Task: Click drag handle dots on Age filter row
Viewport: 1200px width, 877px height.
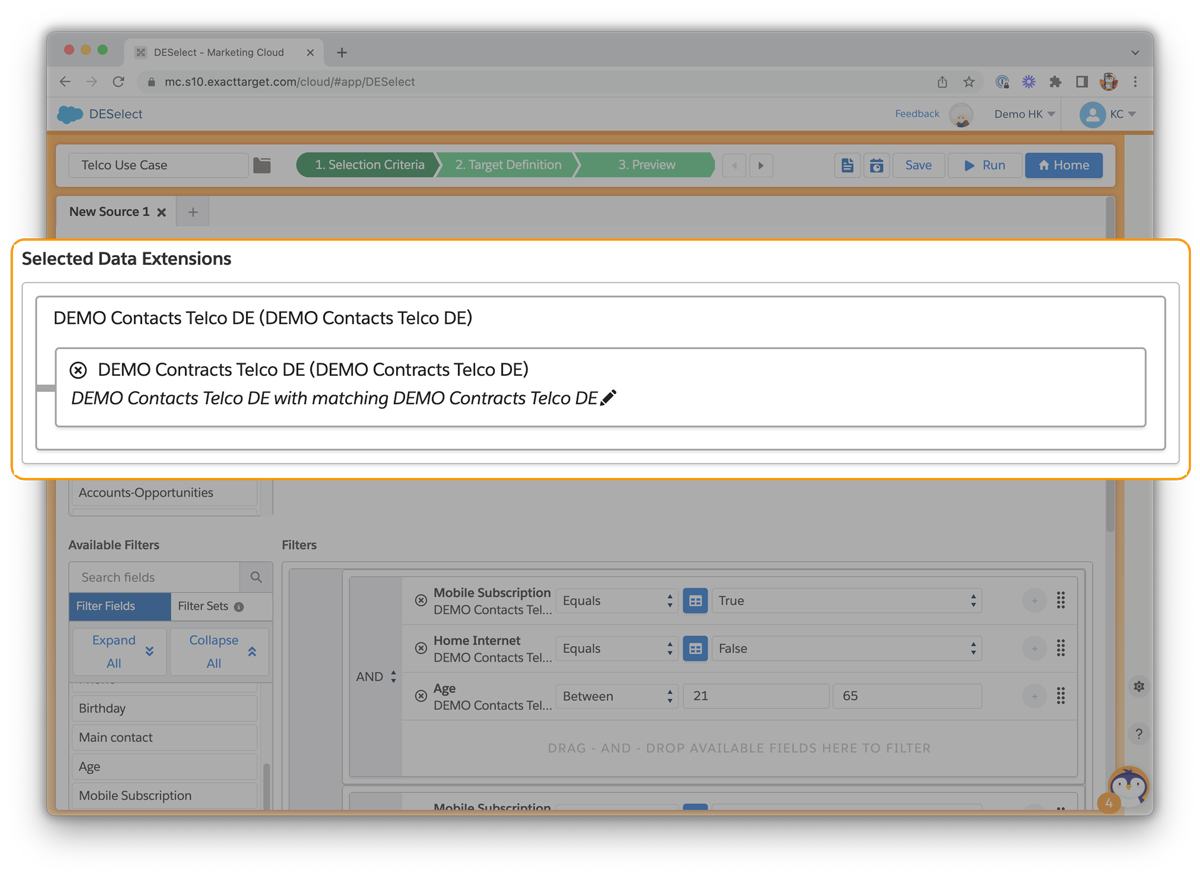Action: click(1060, 696)
